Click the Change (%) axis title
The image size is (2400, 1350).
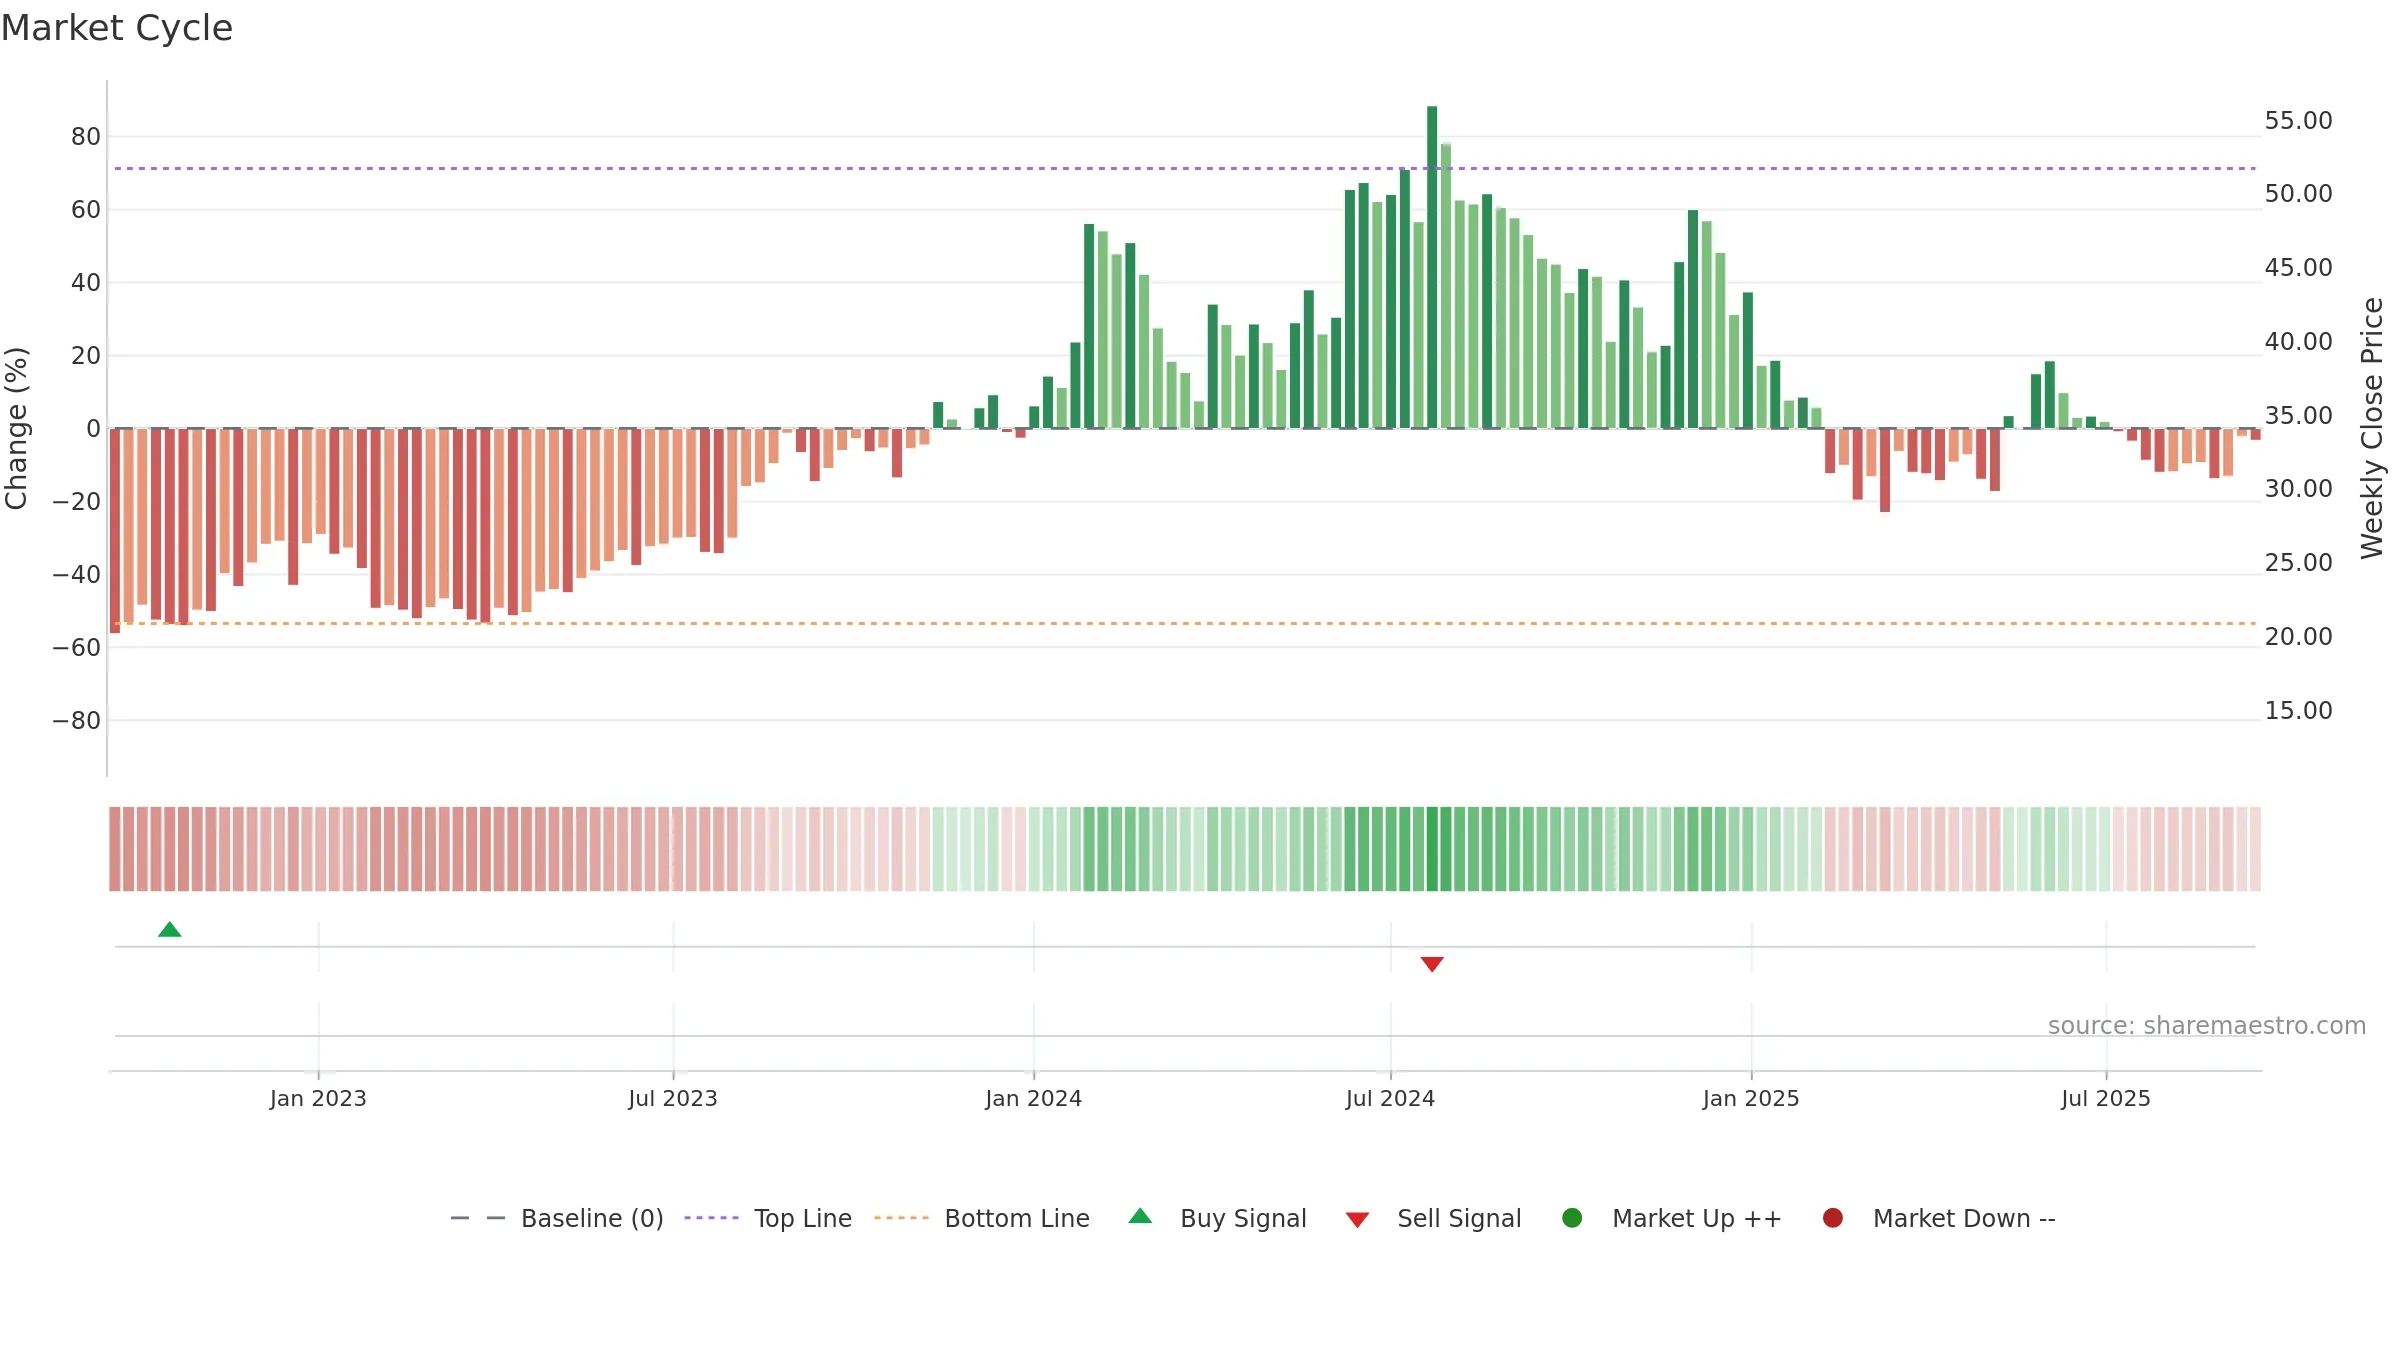[x=16, y=428]
